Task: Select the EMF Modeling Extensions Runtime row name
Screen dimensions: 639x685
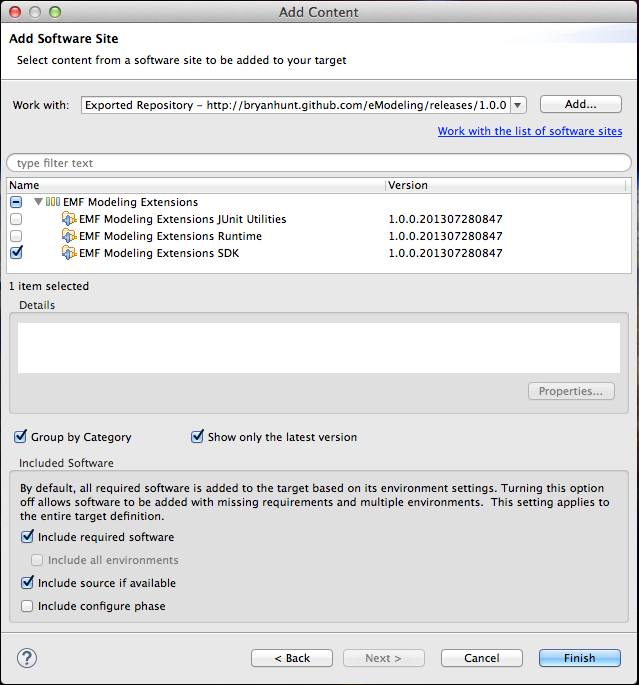Action: click(170, 236)
